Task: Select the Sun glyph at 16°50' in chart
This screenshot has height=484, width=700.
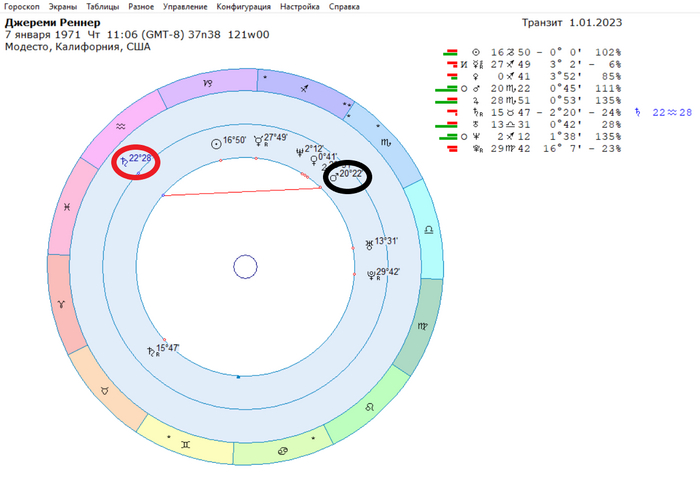Action: [216, 144]
